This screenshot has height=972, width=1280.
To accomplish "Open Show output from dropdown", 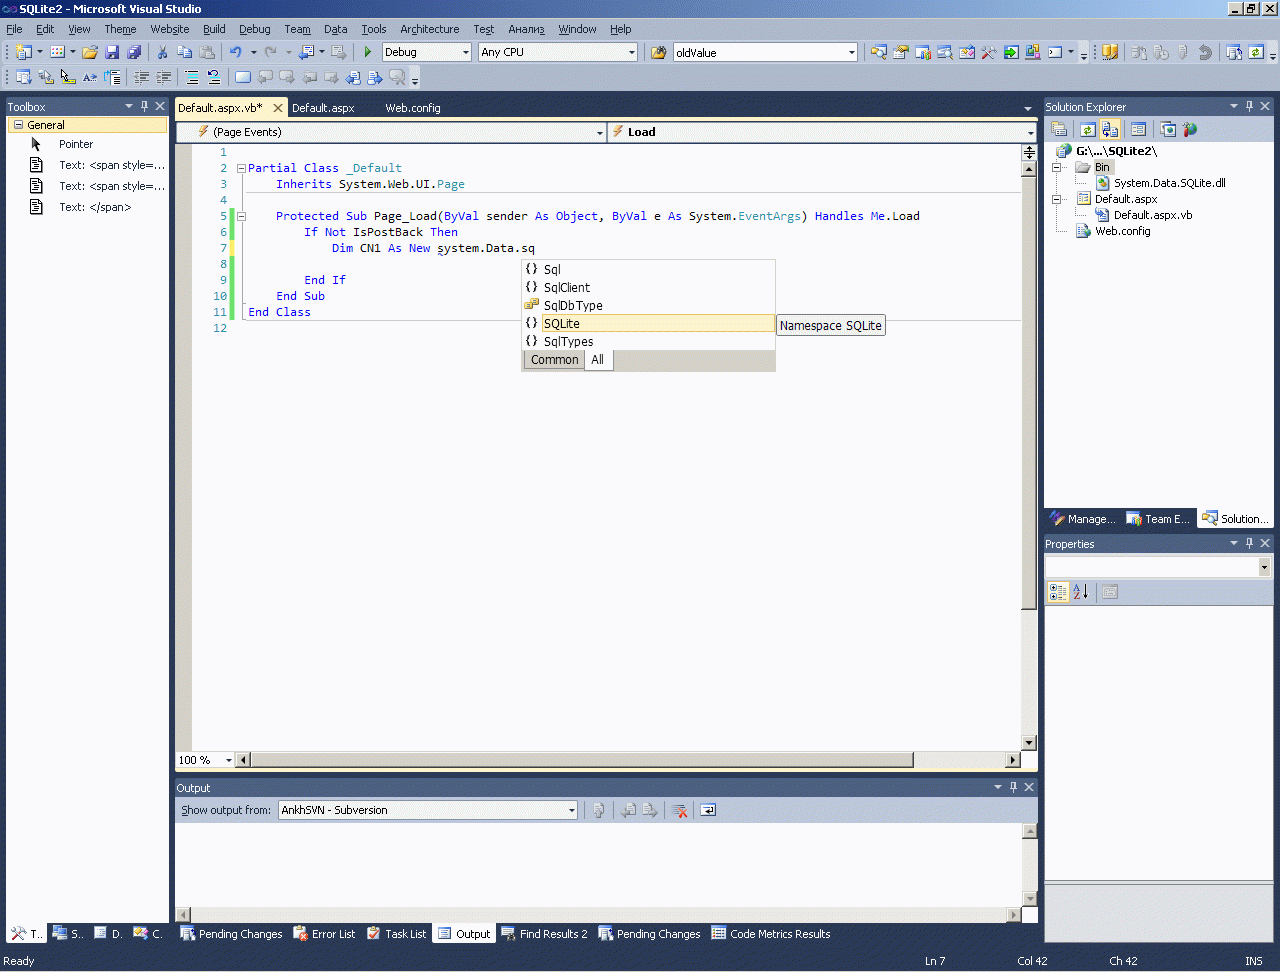I will tap(572, 810).
